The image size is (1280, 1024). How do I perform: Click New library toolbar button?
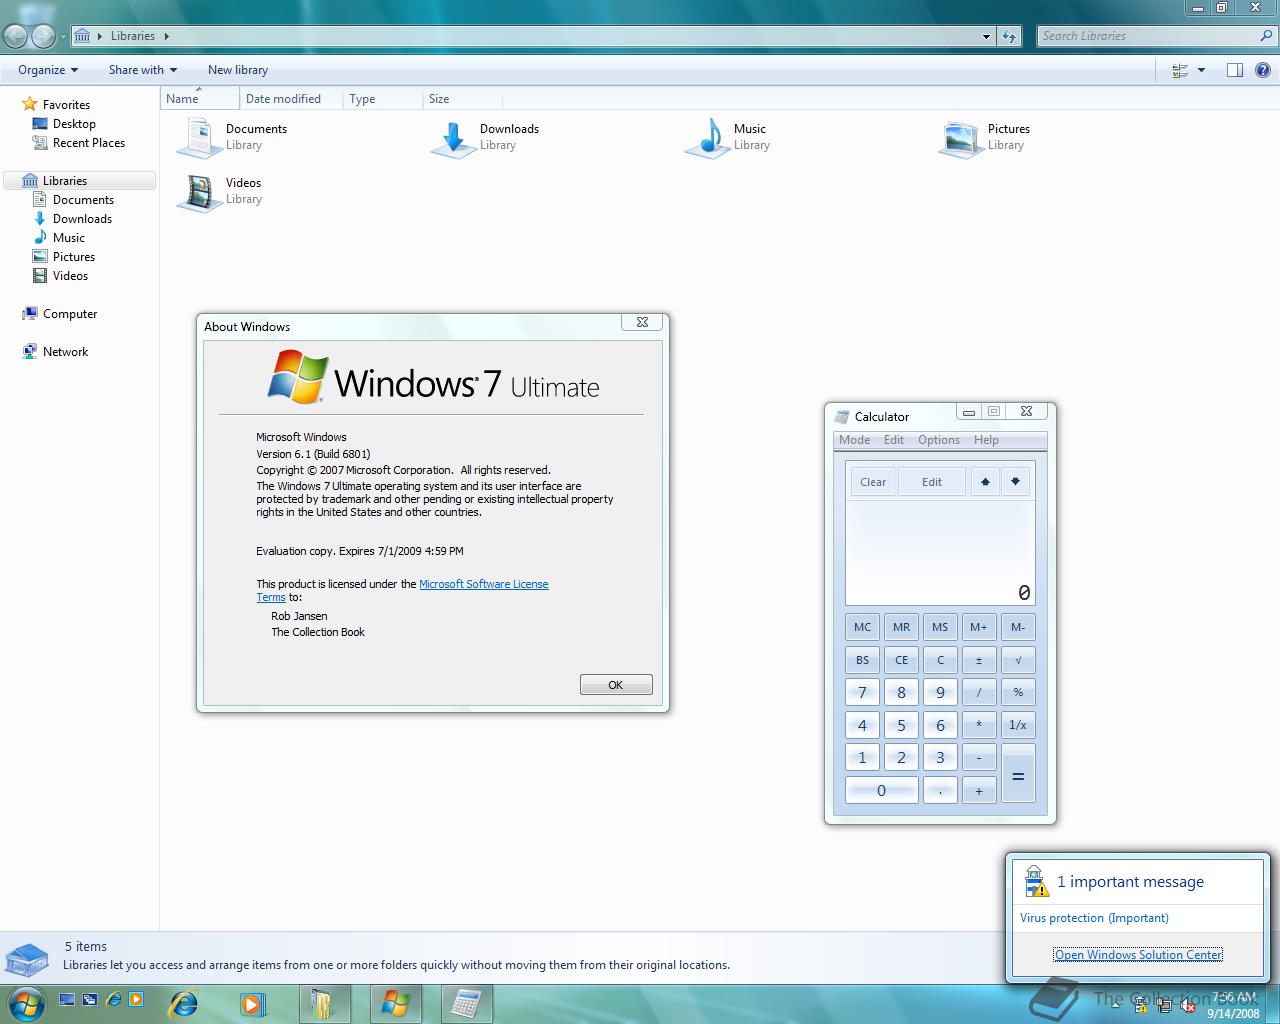(238, 70)
